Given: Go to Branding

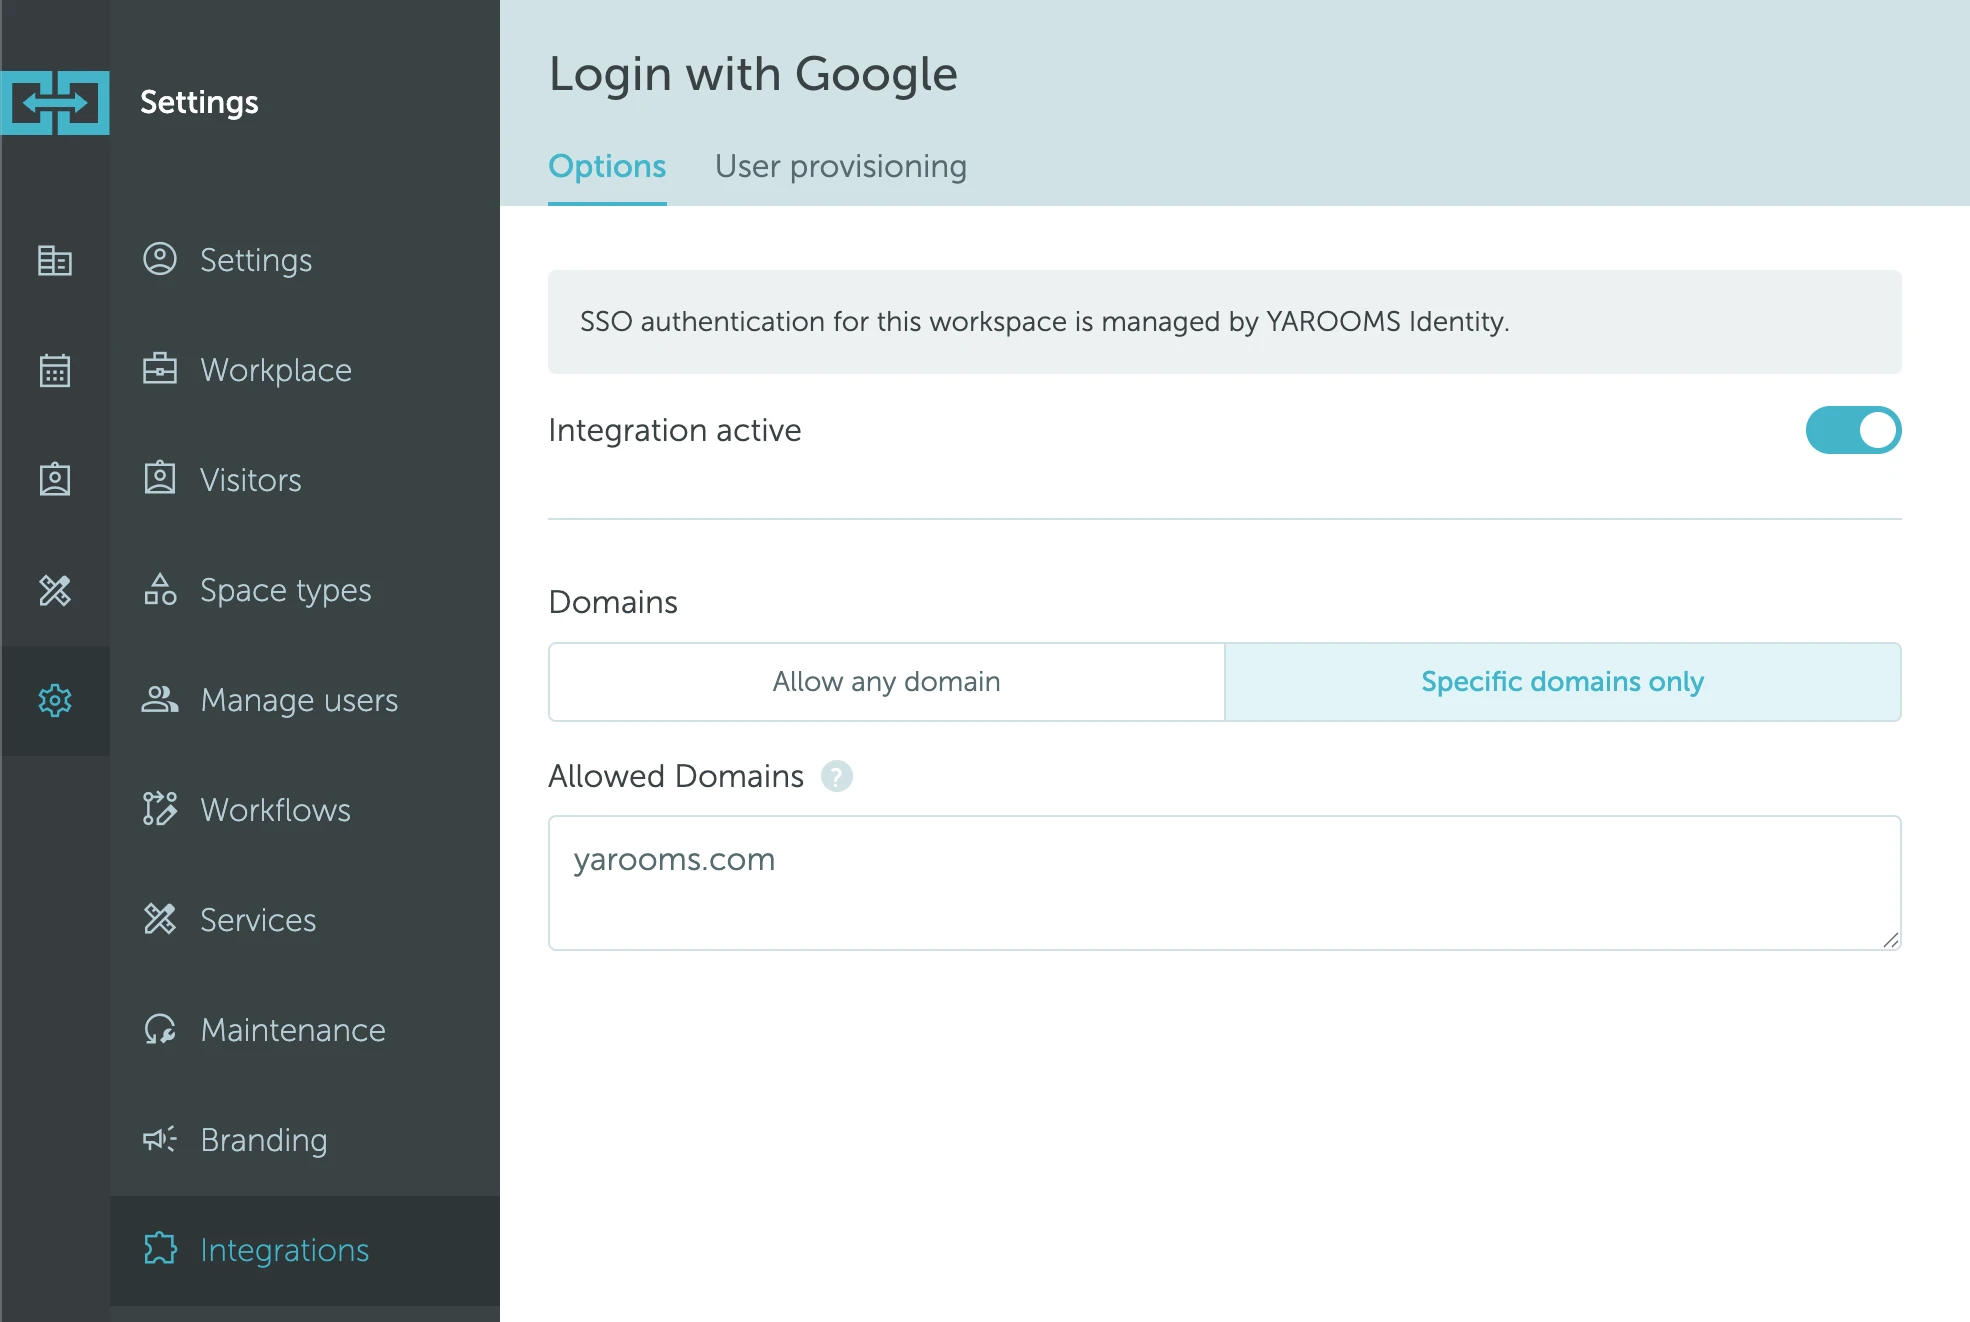Looking at the screenshot, I should [x=305, y=1140].
